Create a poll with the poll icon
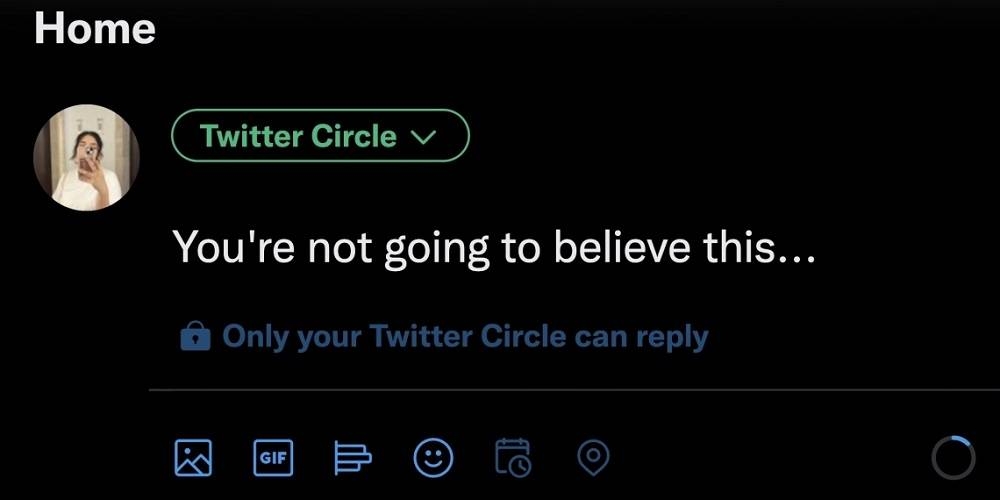This screenshot has height=500, width=1000. tap(352, 458)
